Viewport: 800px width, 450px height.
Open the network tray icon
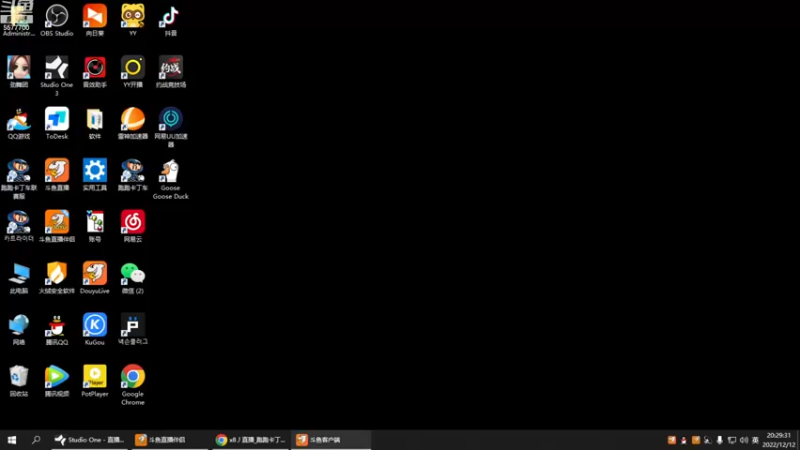point(732,440)
